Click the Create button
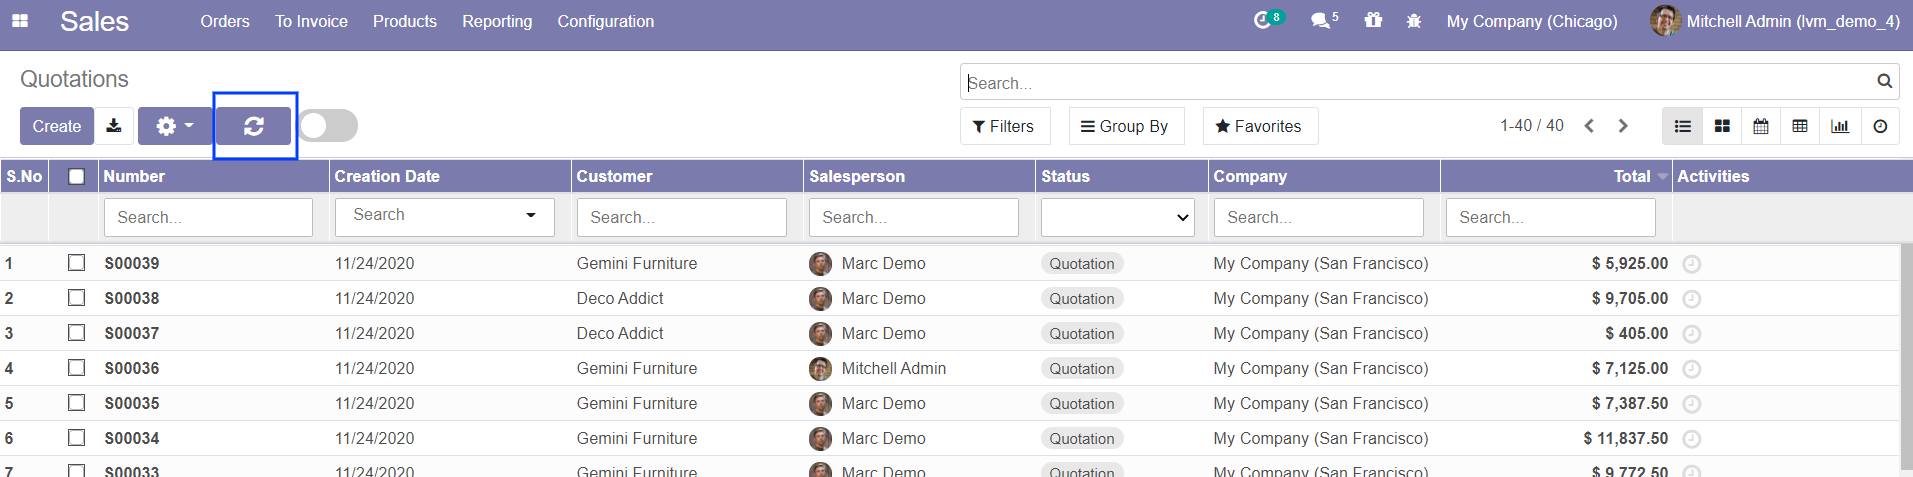Image resolution: width=1913 pixels, height=477 pixels. 57,126
